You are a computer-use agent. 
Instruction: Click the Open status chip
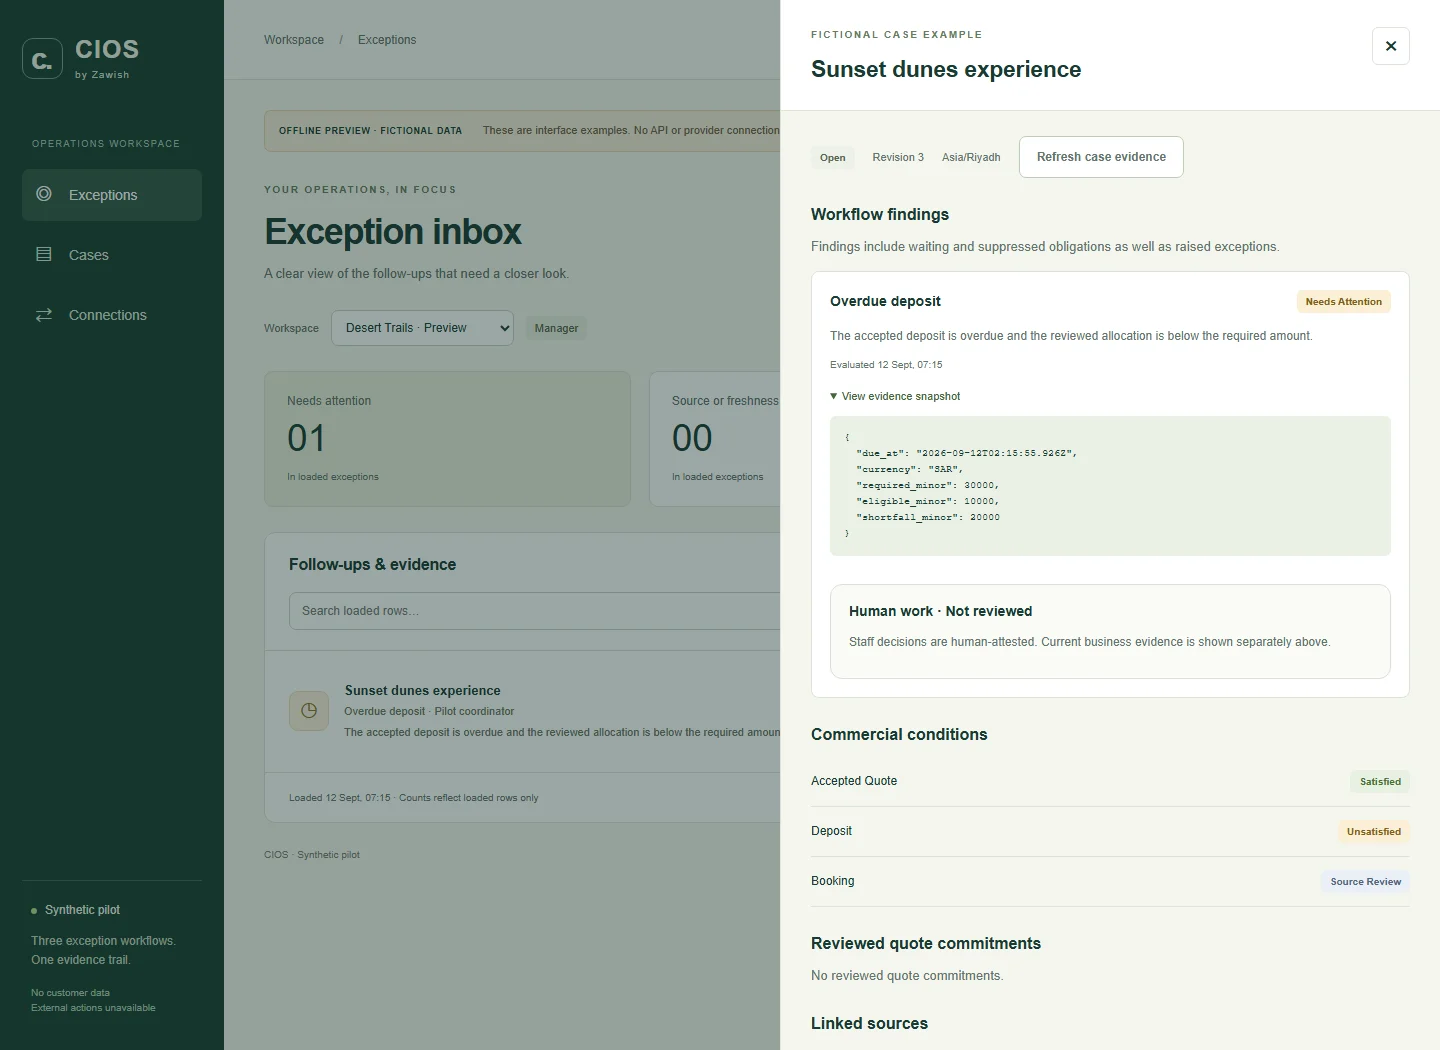point(832,158)
